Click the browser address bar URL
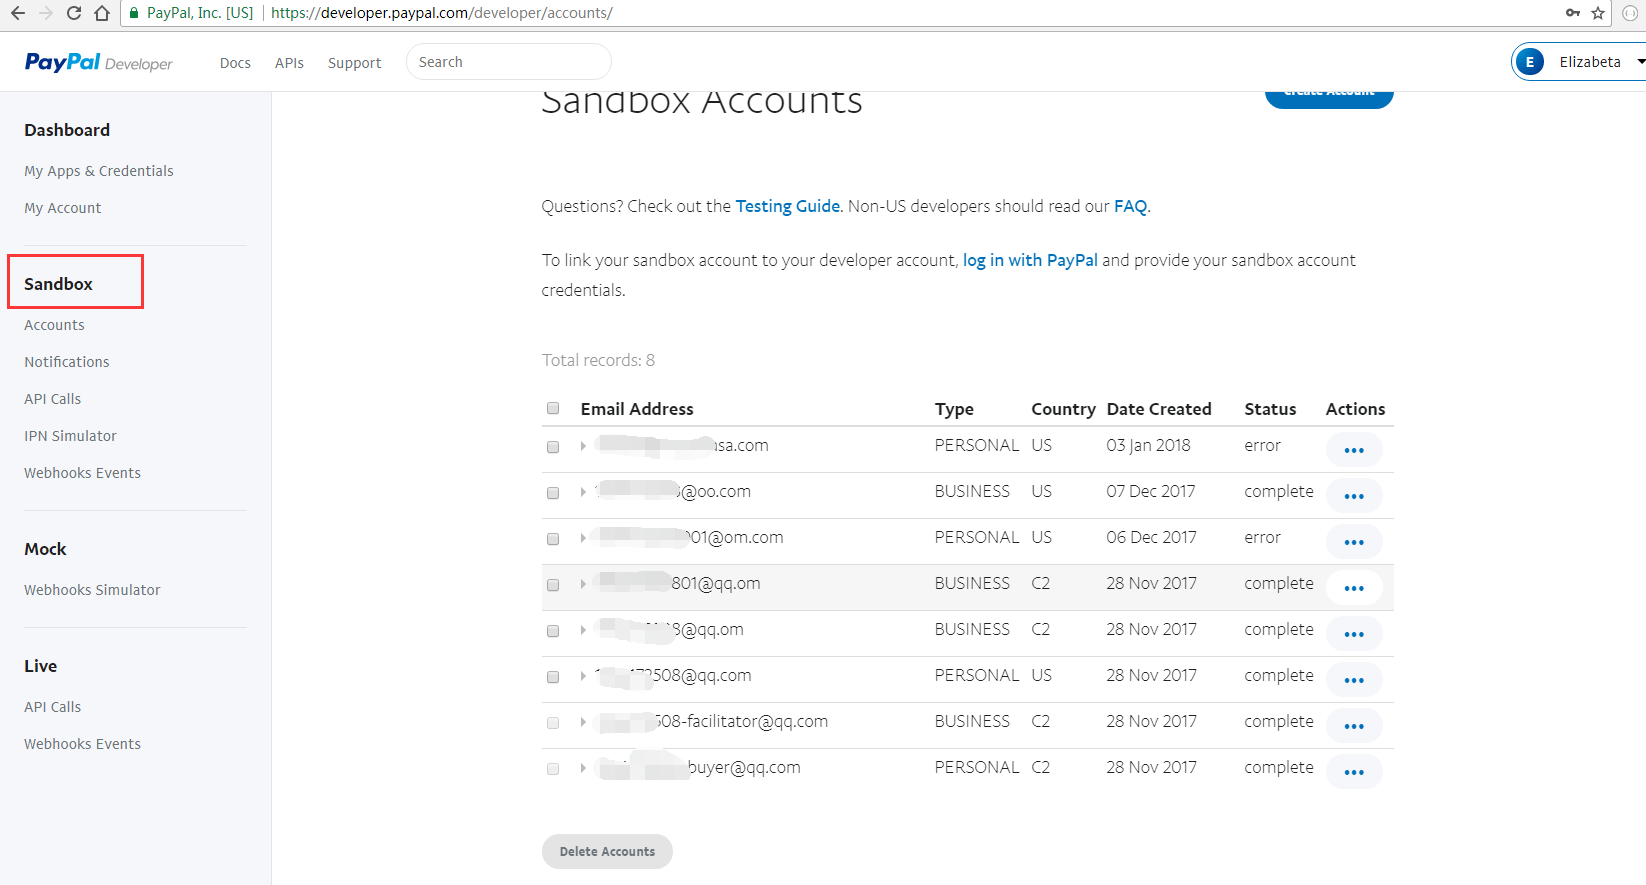Screen dimensions: 1646x885 pyautogui.click(x=441, y=13)
